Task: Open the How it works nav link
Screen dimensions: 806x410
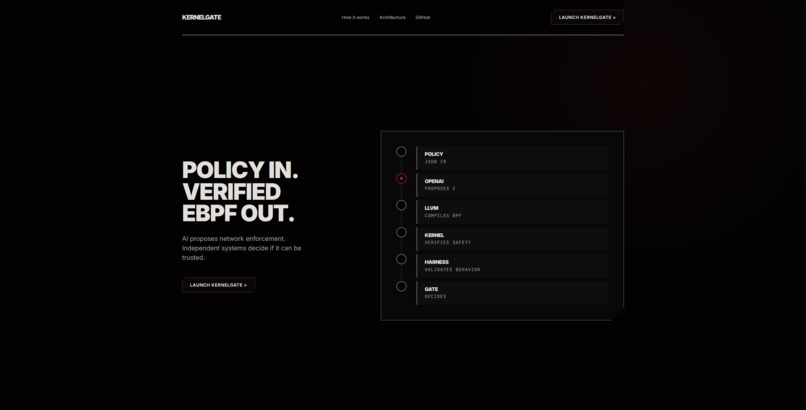Action: pos(355,17)
